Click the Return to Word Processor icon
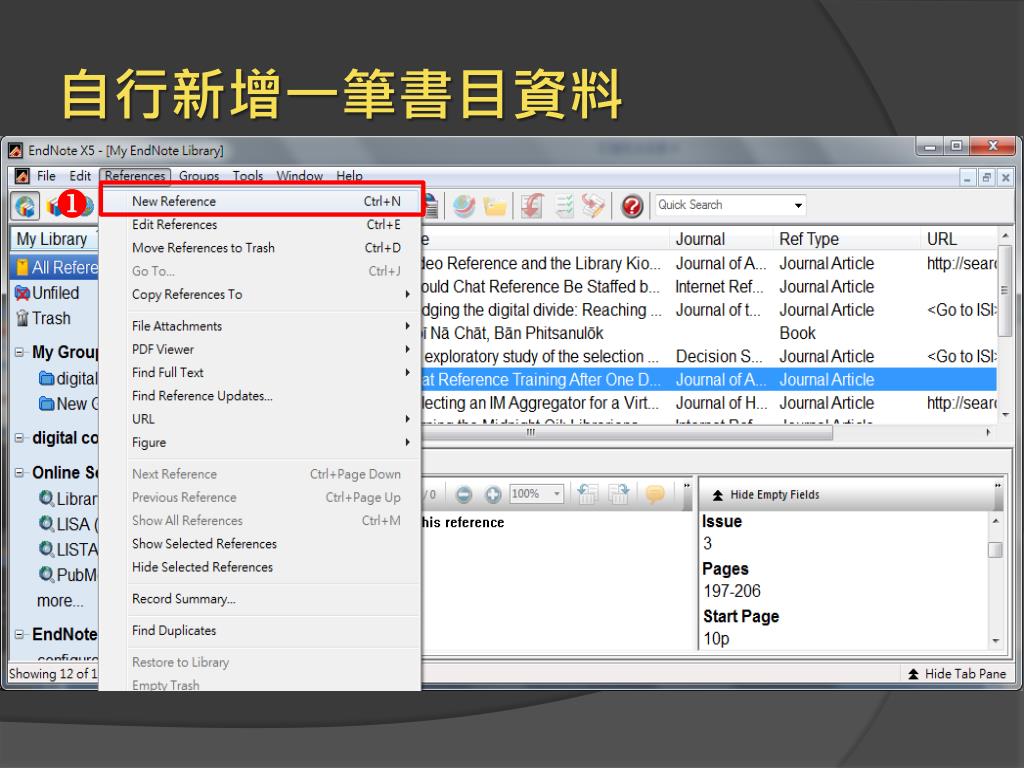The image size is (1024, 768). pos(593,206)
